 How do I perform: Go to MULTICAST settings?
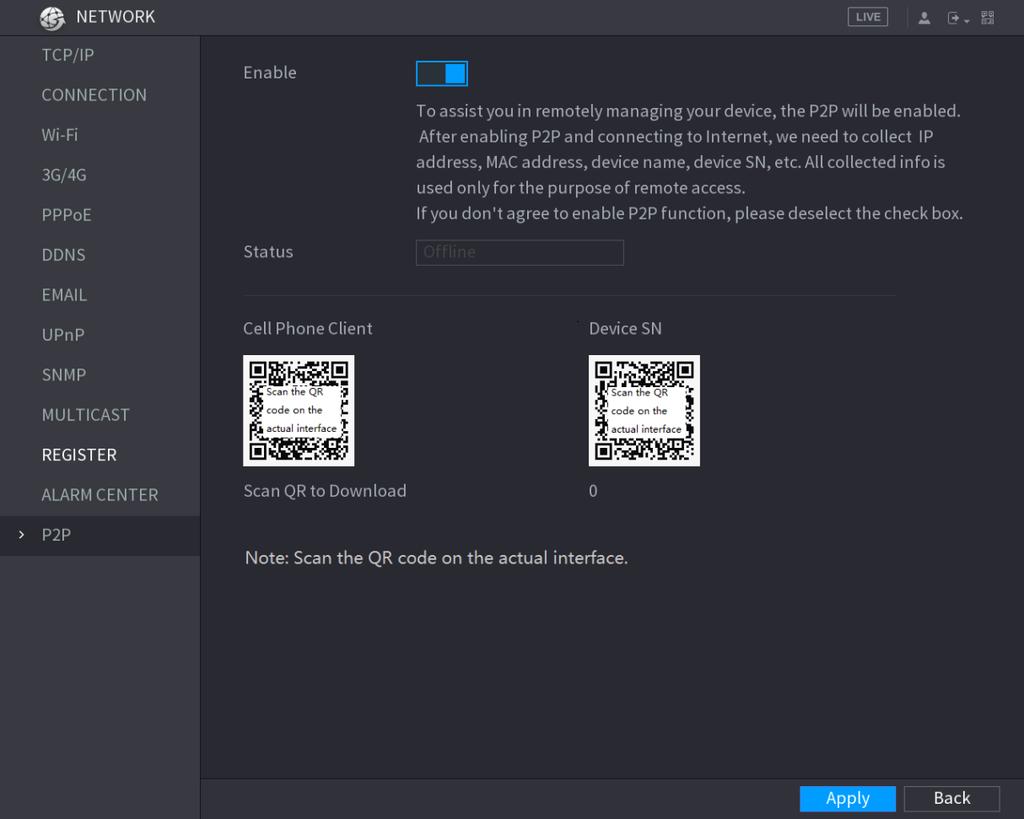pyautogui.click(x=86, y=415)
